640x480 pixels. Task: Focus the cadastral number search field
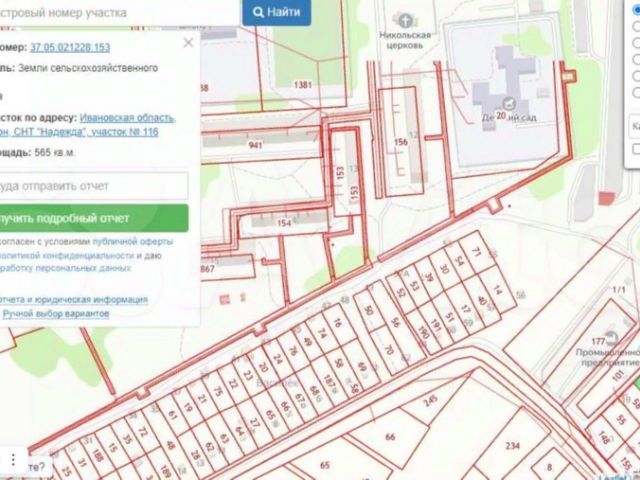[118, 12]
